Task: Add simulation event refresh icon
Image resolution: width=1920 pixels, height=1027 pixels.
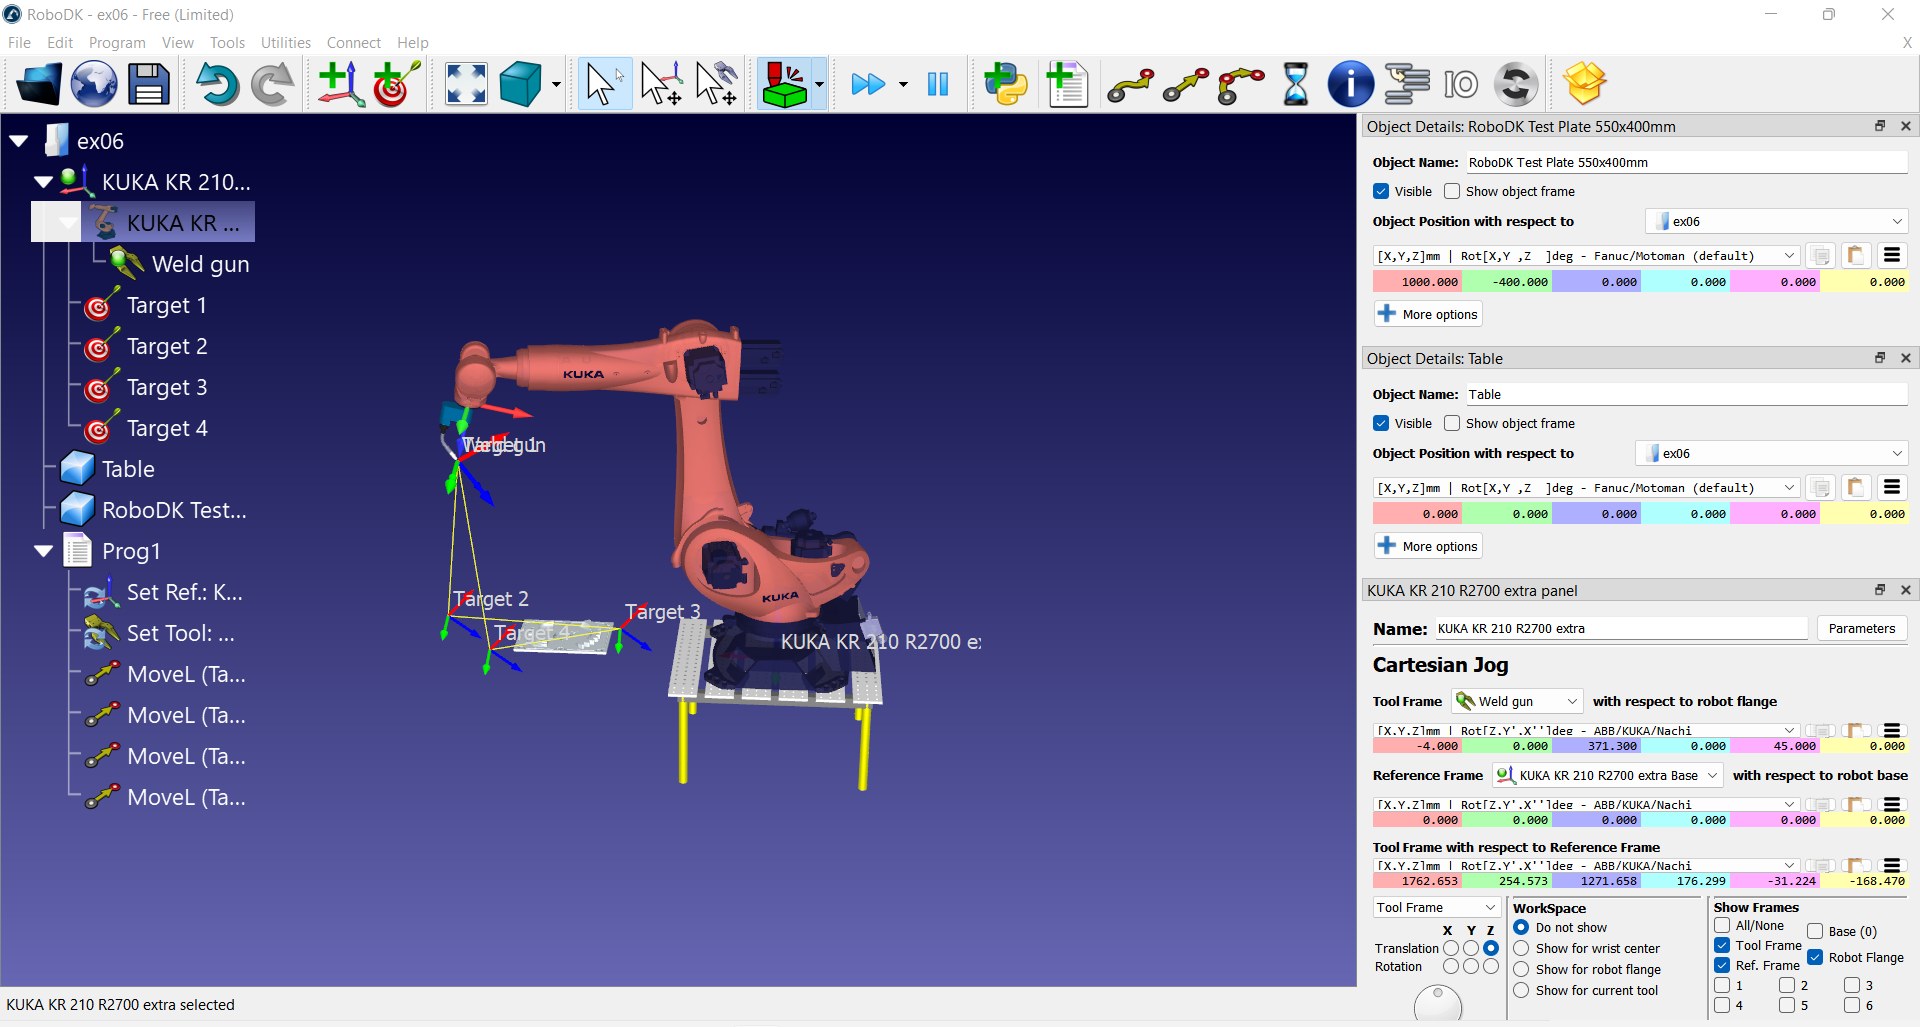Action: 1516,84
